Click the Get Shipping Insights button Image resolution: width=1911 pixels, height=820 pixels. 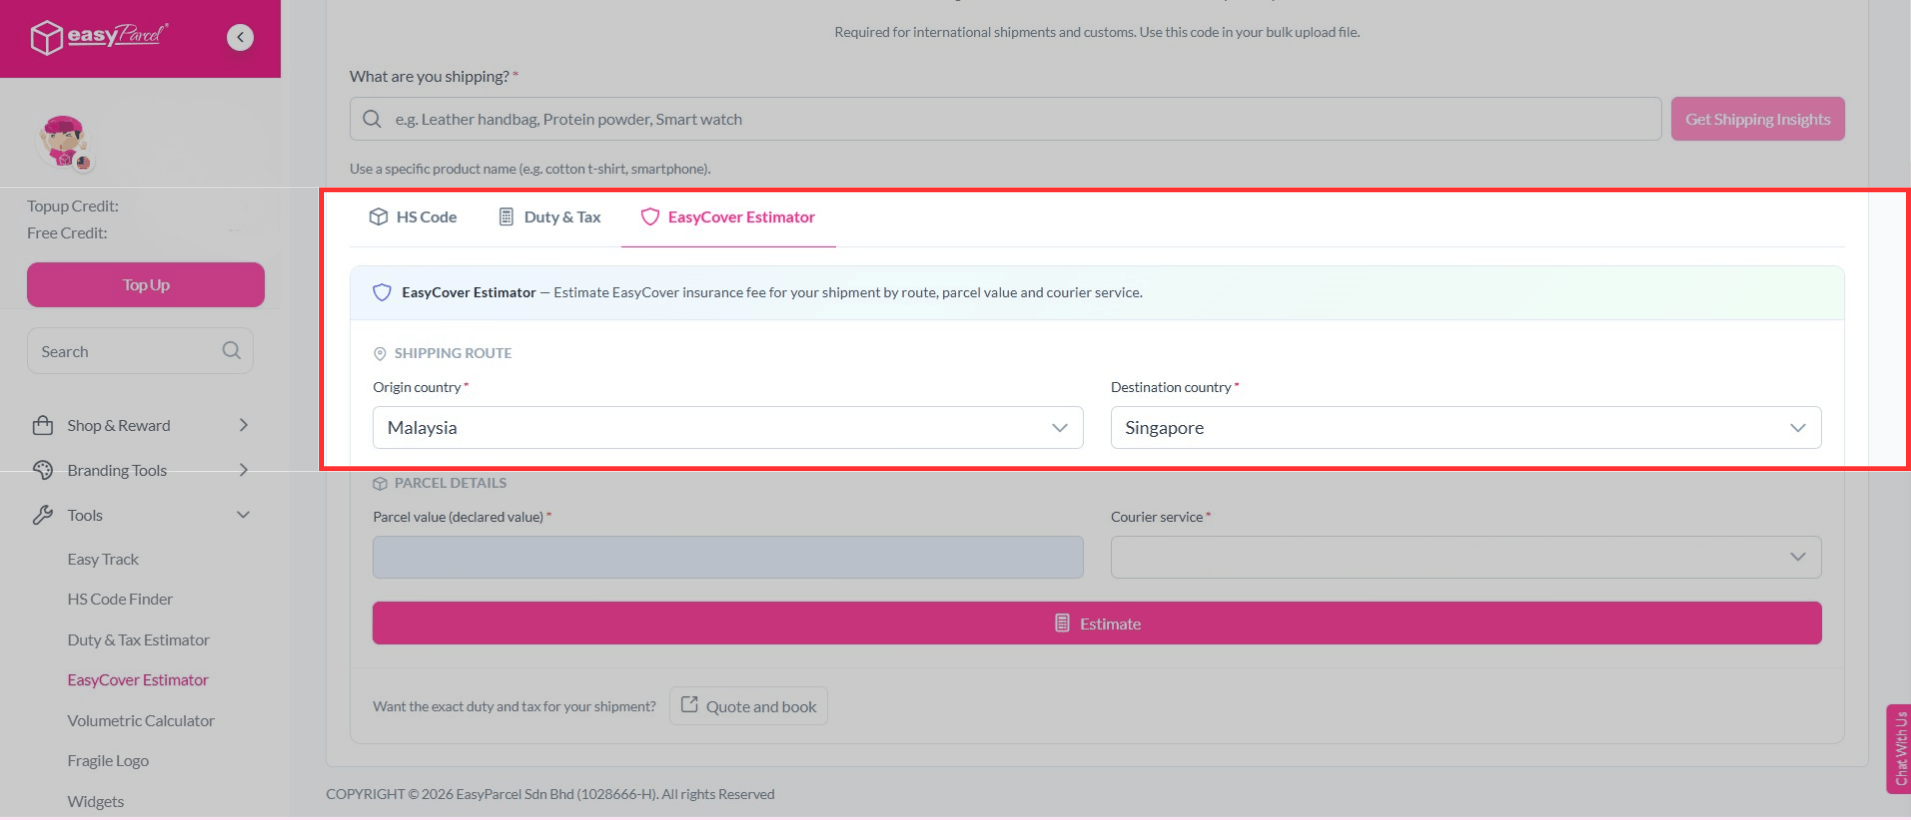click(x=1758, y=119)
